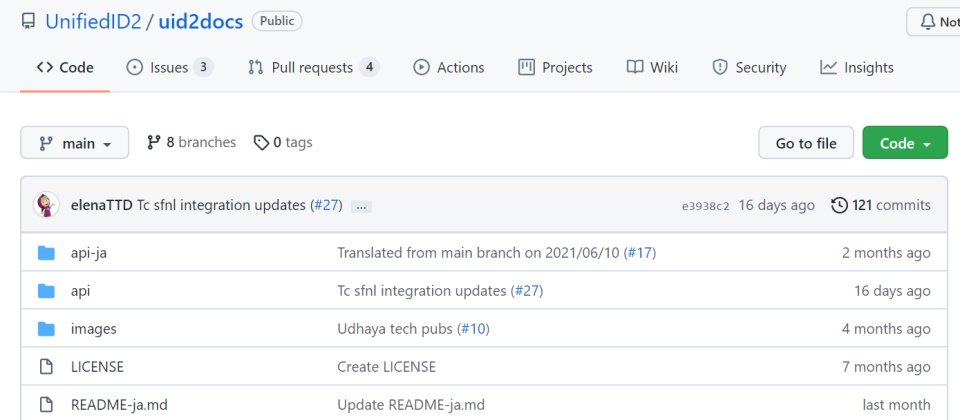Click the commit history clock icon
The image size is (960, 420).
tap(839, 205)
